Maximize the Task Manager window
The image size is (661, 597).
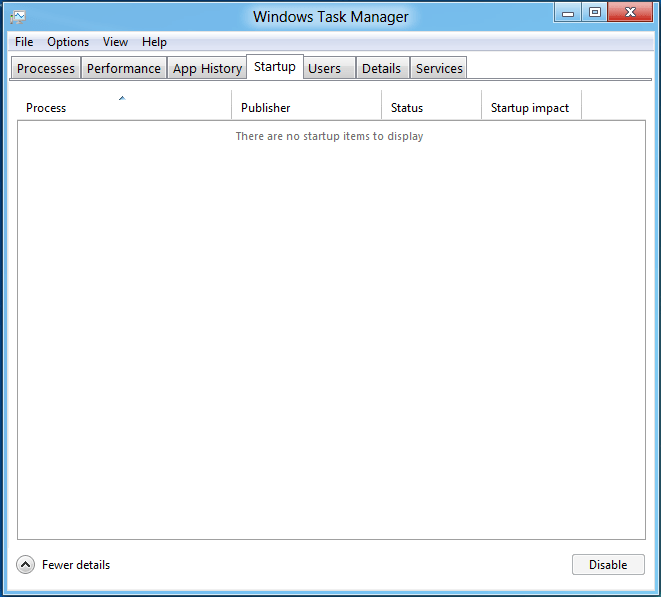(x=595, y=12)
